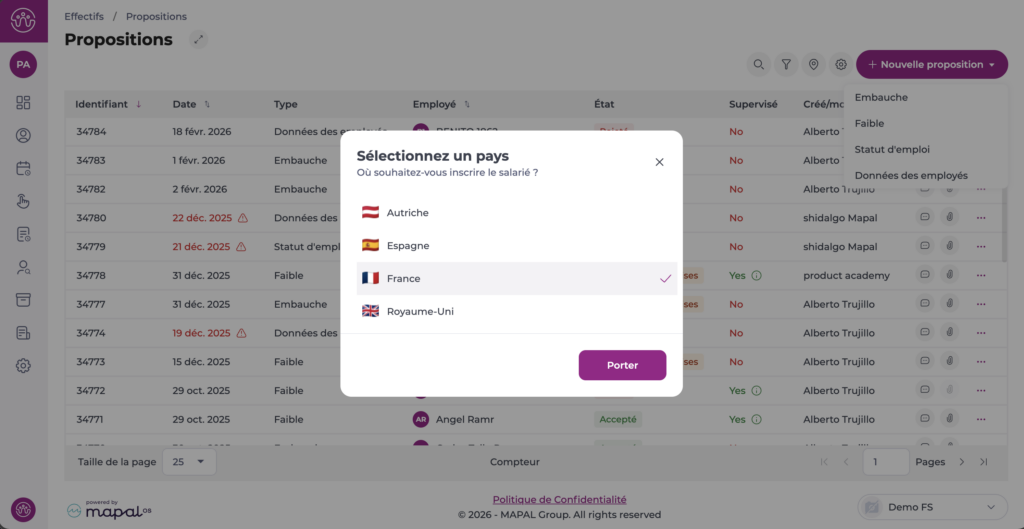Click the location pin icon
1024x529 pixels.
tap(814, 65)
